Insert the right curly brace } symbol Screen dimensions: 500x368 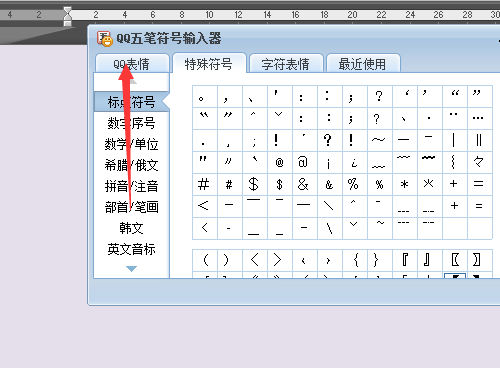(380, 260)
